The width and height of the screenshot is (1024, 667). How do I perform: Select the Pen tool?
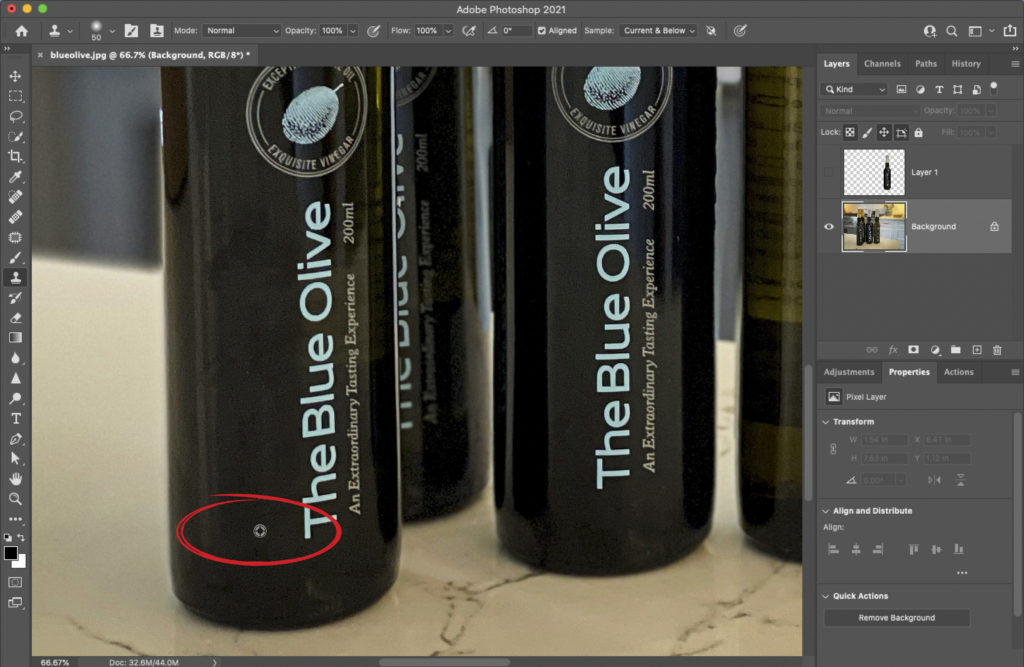click(16, 439)
